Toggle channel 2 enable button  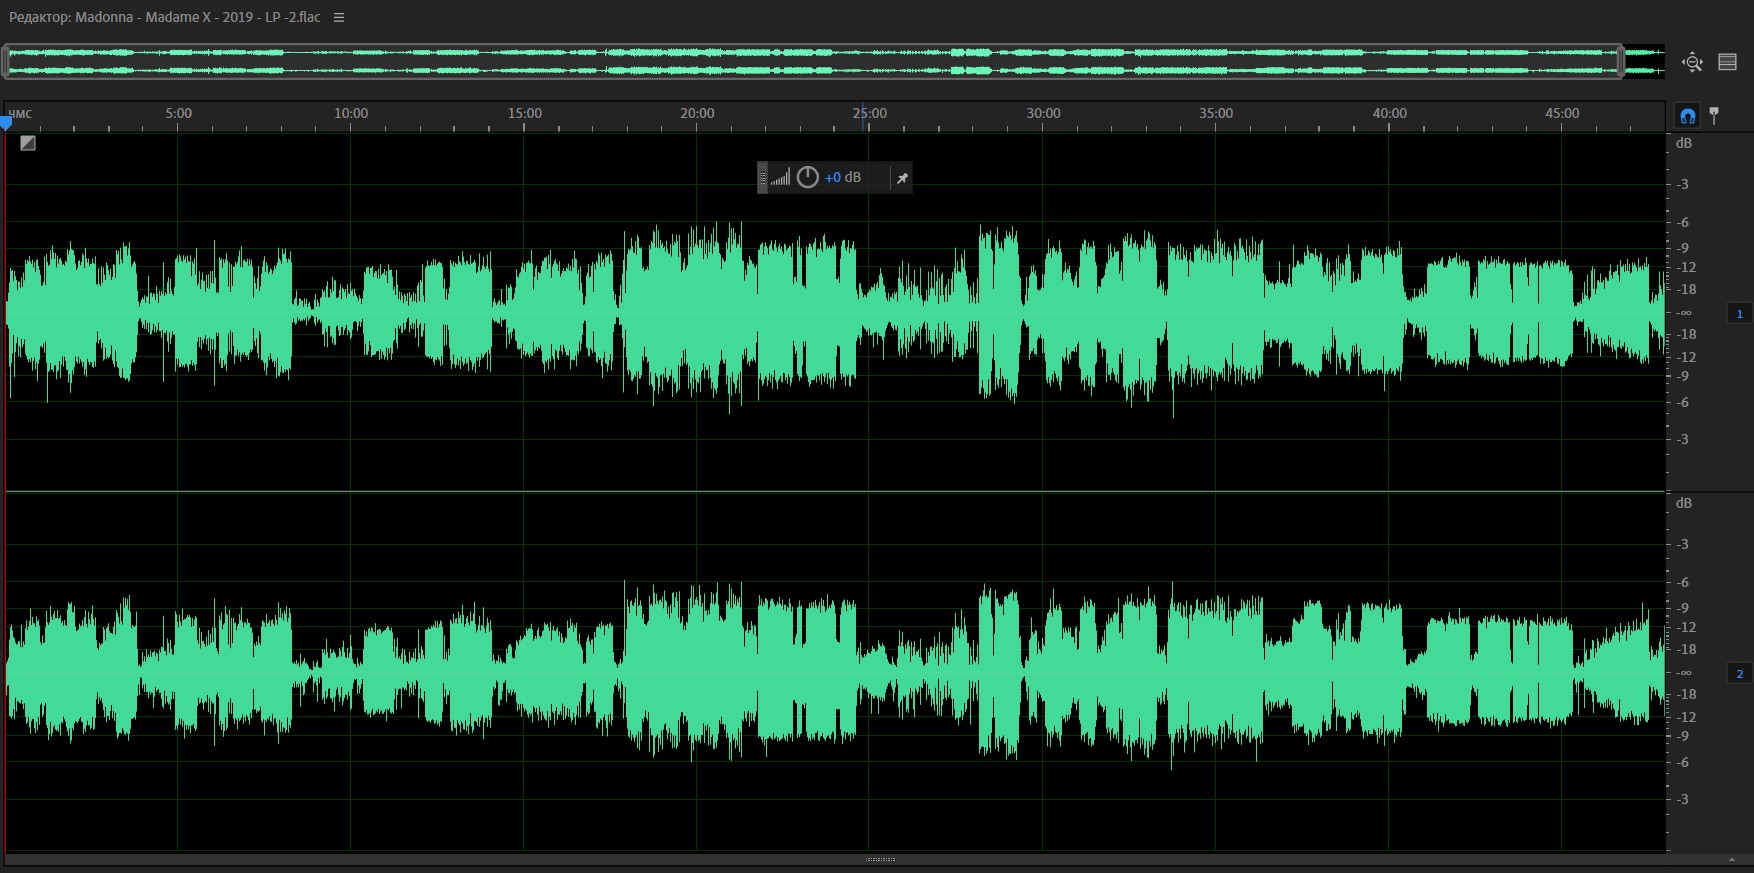coord(1739,674)
